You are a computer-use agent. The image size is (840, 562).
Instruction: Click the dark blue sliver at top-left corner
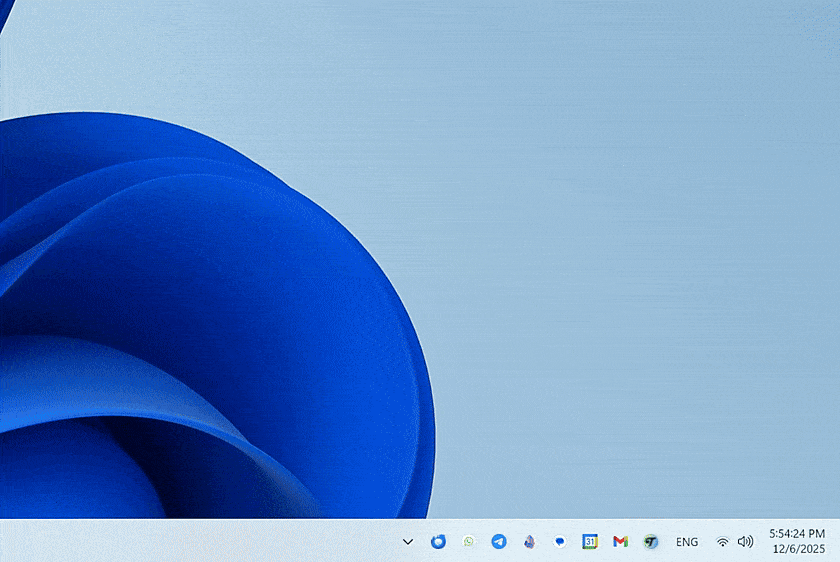coord(2,15)
